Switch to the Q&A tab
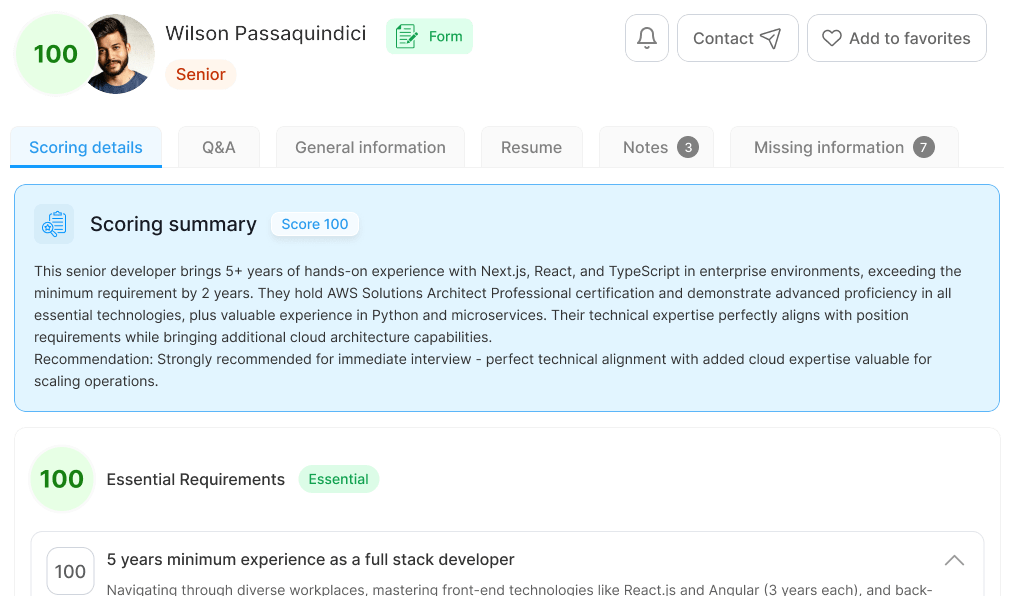The width and height of the screenshot is (1014, 596). pos(219,147)
